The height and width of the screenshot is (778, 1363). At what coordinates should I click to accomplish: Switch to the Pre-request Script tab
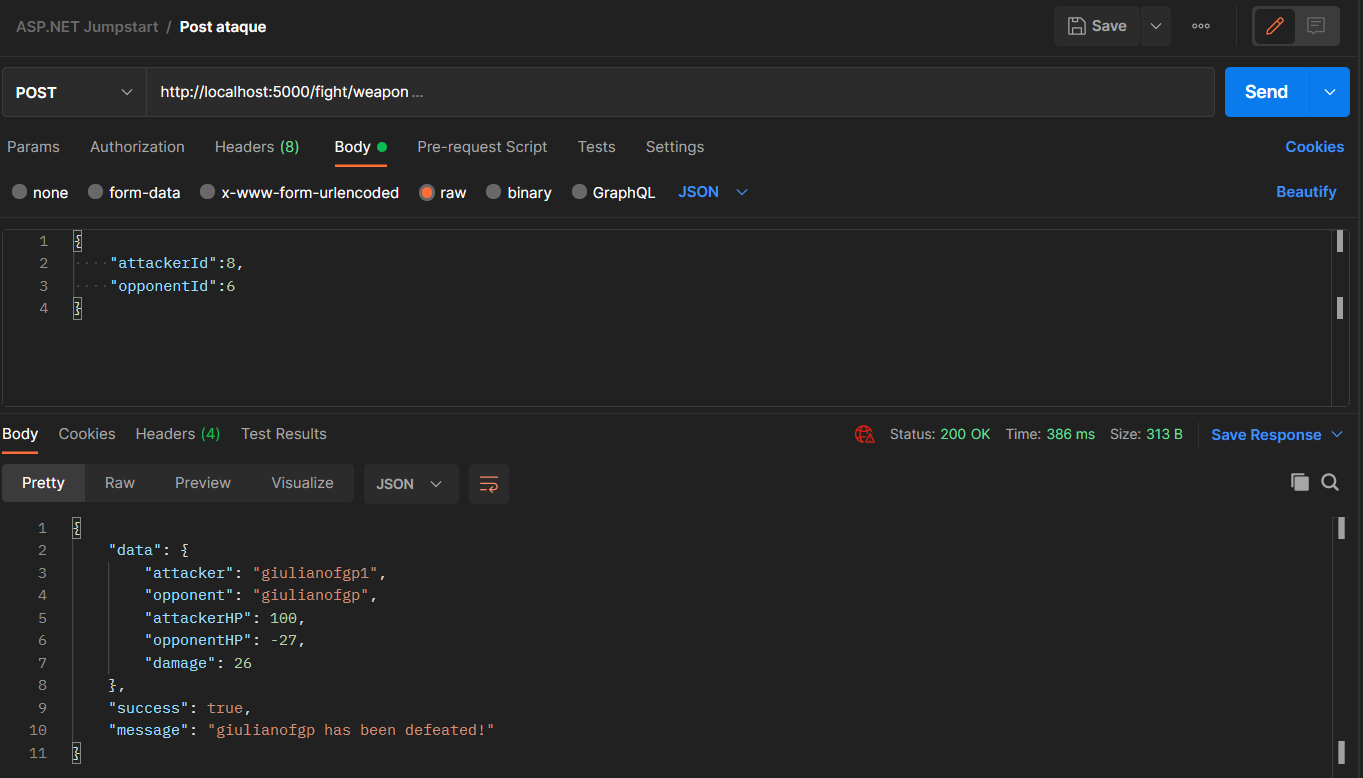[482, 147]
